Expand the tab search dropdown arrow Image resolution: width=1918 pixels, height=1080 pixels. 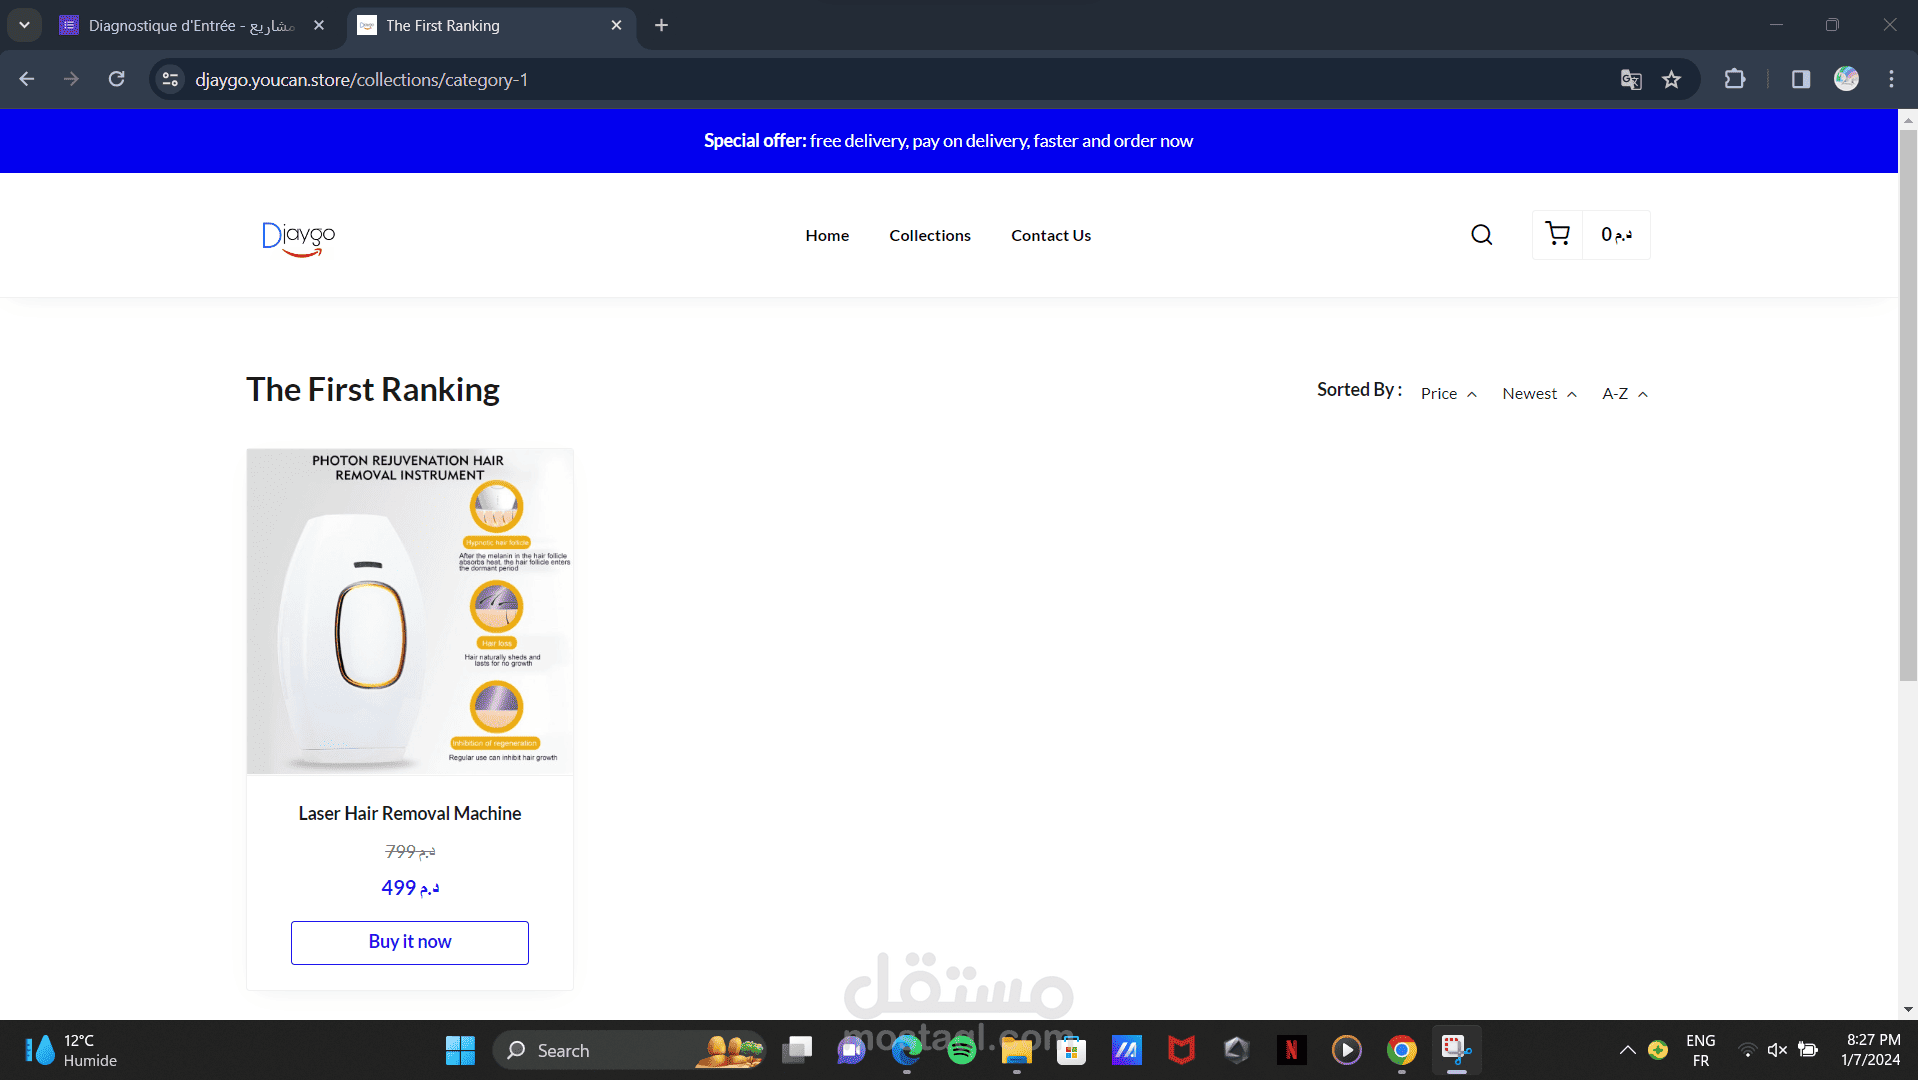tap(24, 25)
